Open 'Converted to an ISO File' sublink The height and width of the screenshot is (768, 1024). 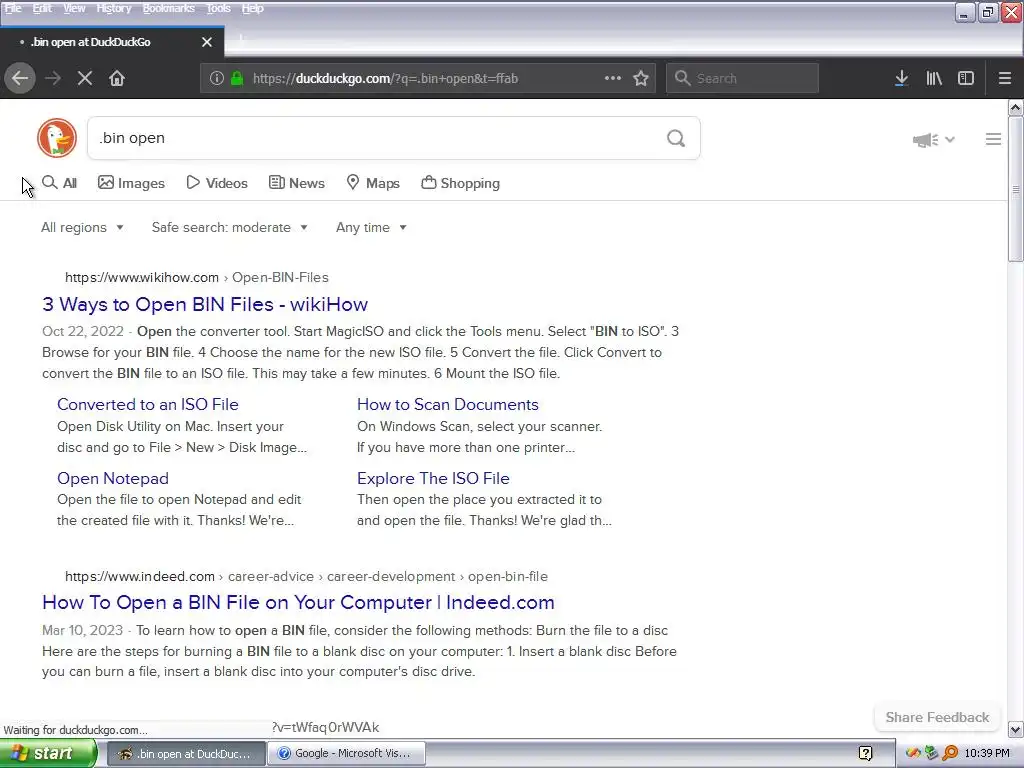[x=148, y=404]
